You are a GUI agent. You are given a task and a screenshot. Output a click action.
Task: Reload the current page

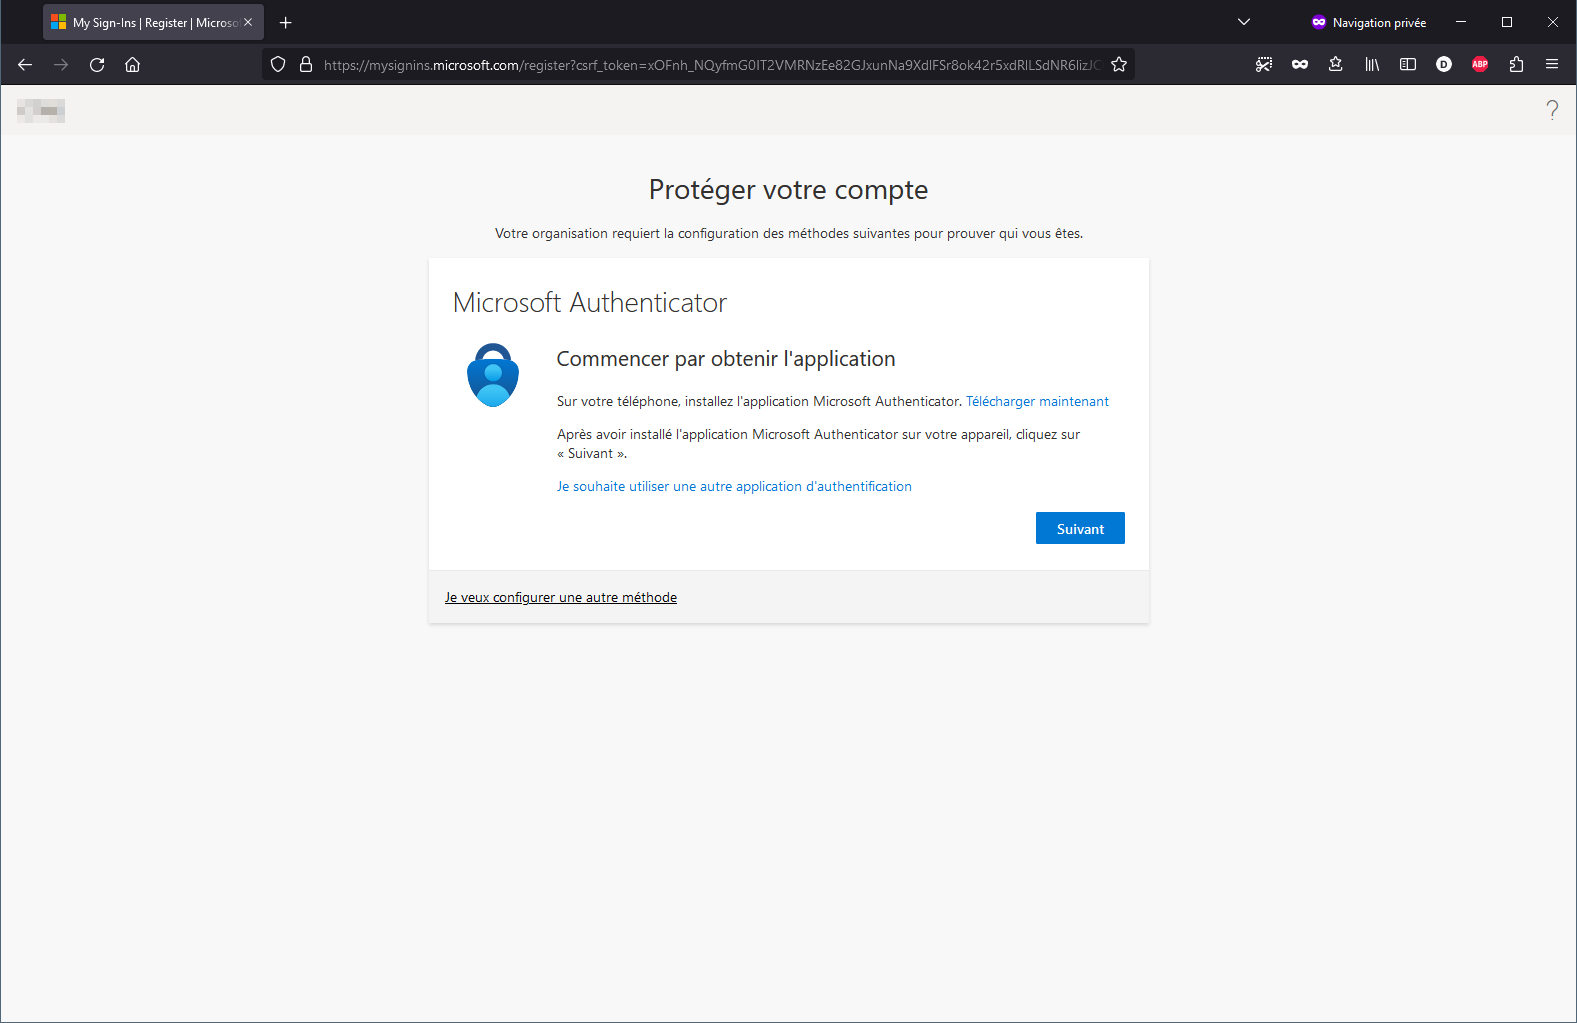click(x=97, y=65)
